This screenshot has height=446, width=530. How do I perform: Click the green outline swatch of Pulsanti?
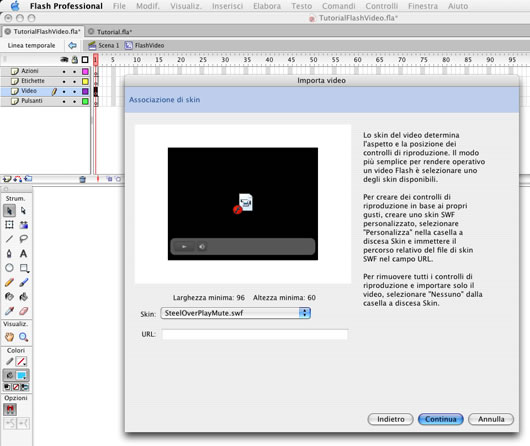pos(85,101)
